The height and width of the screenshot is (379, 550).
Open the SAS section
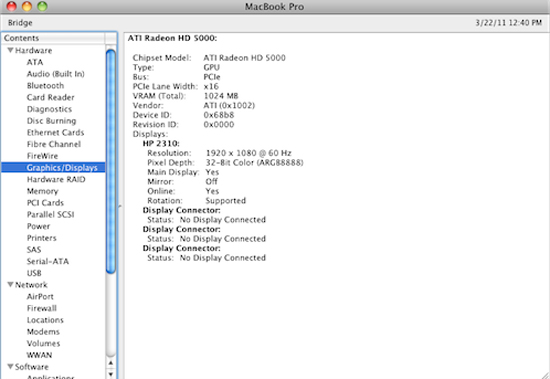(34, 250)
